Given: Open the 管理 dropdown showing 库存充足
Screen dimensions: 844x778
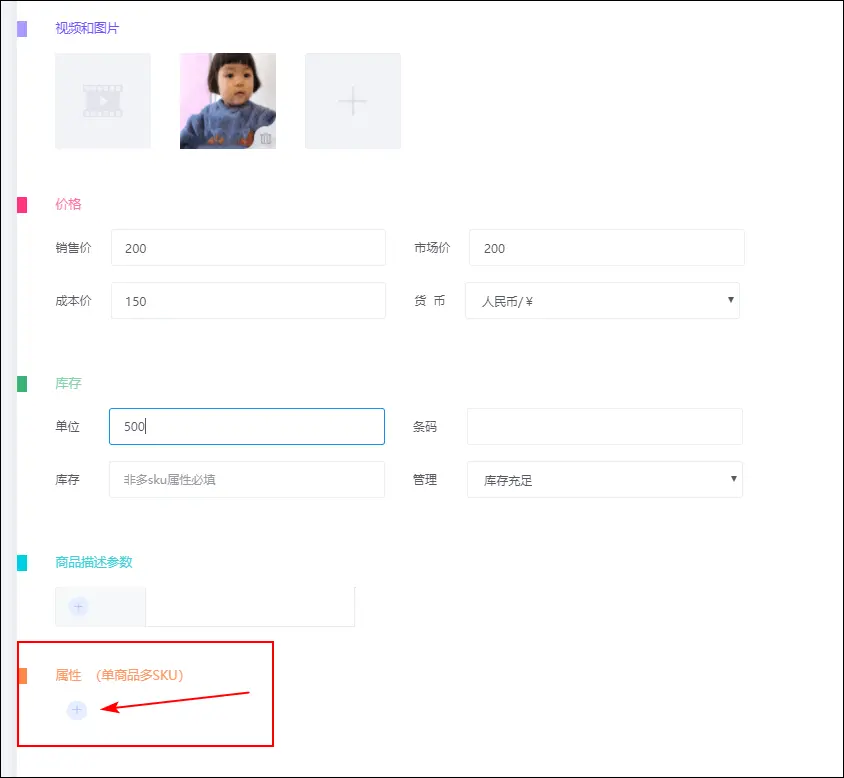Looking at the screenshot, I should pyautogui.click(x=603, y=479).
